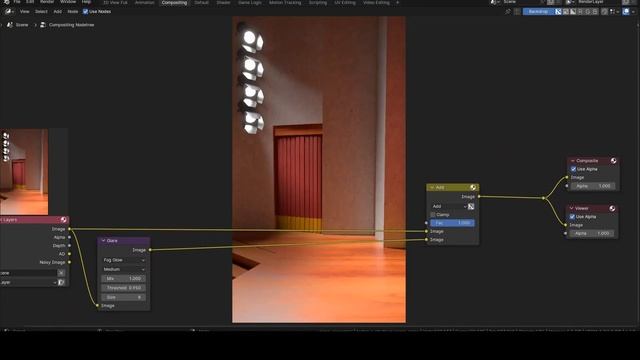The image size is (640, 360).
Task: Adjust the Composite node Alpha field
Action: tap(592, 186)
